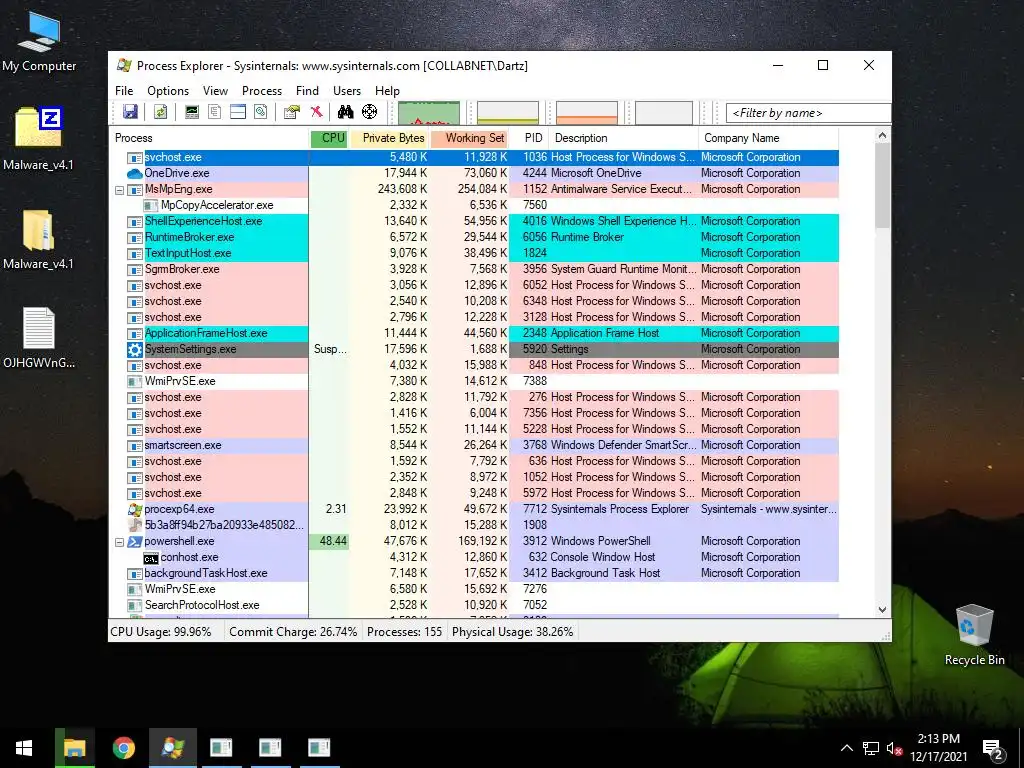Open the taskbar clock showing 2:13 PM
The height and width of the screenshot is (768, 1024).
click(938, 748)
